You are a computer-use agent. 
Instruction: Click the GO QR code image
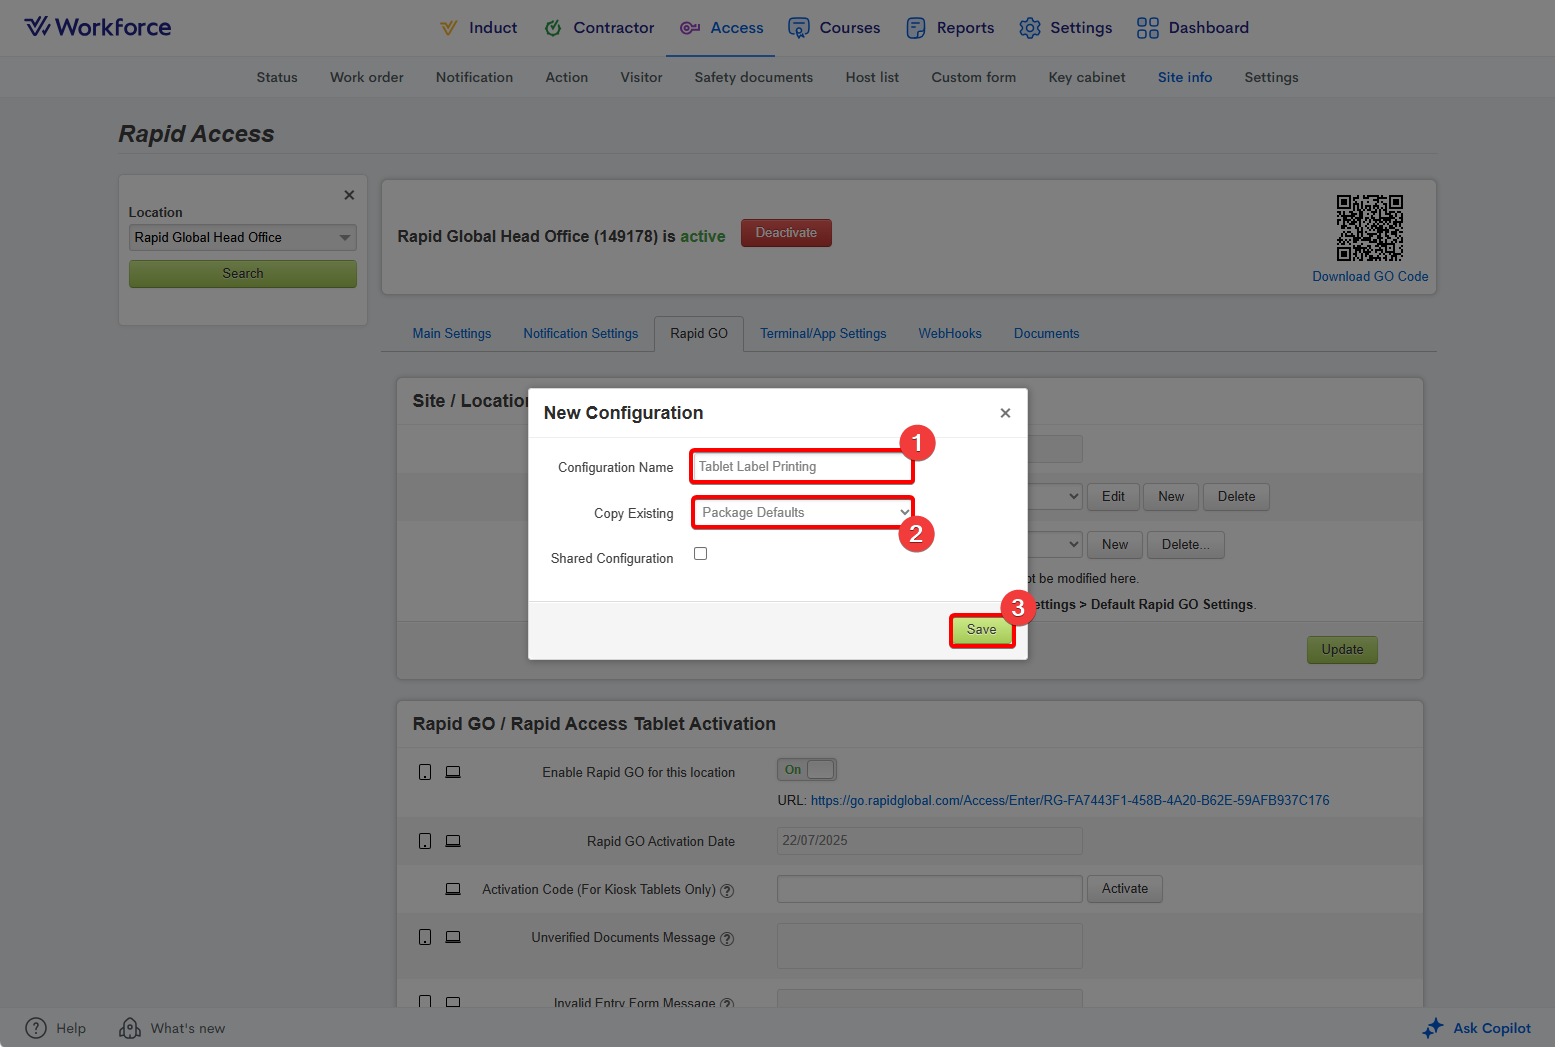(1370, 228)
